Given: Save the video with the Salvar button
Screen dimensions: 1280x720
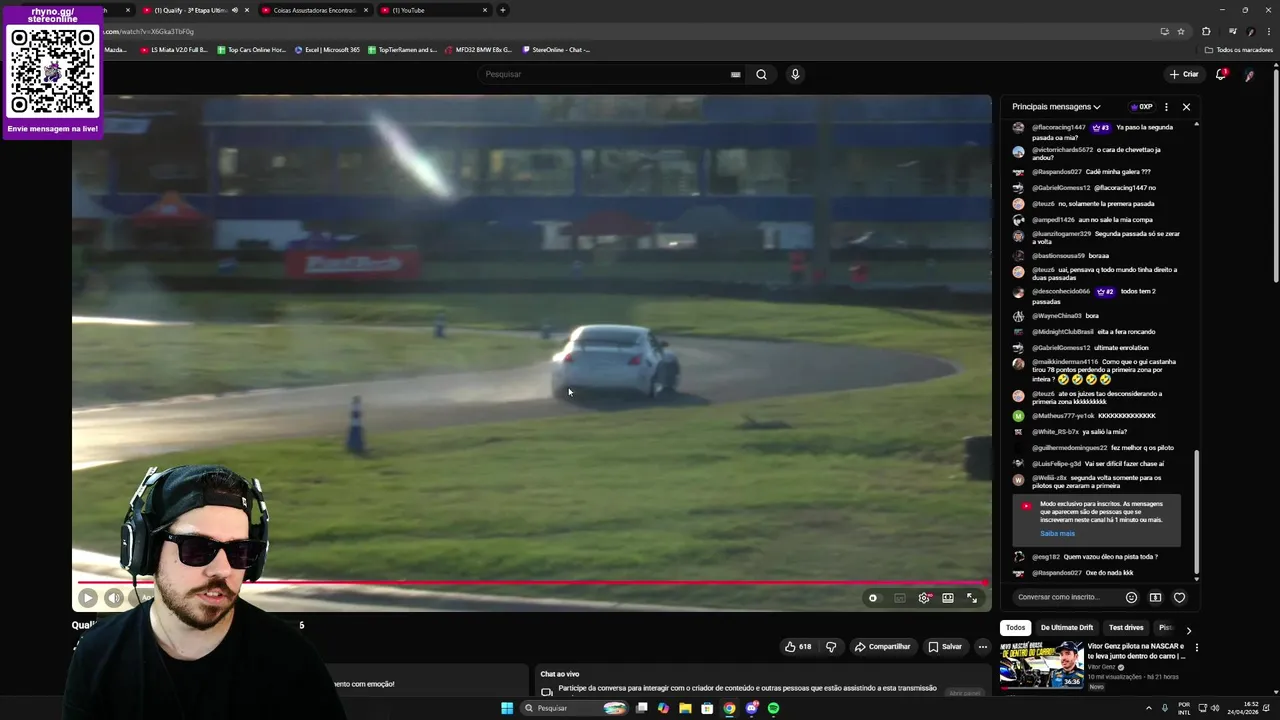Looking at the screenshot, I should pyautogui.click(x=944, y=647).
